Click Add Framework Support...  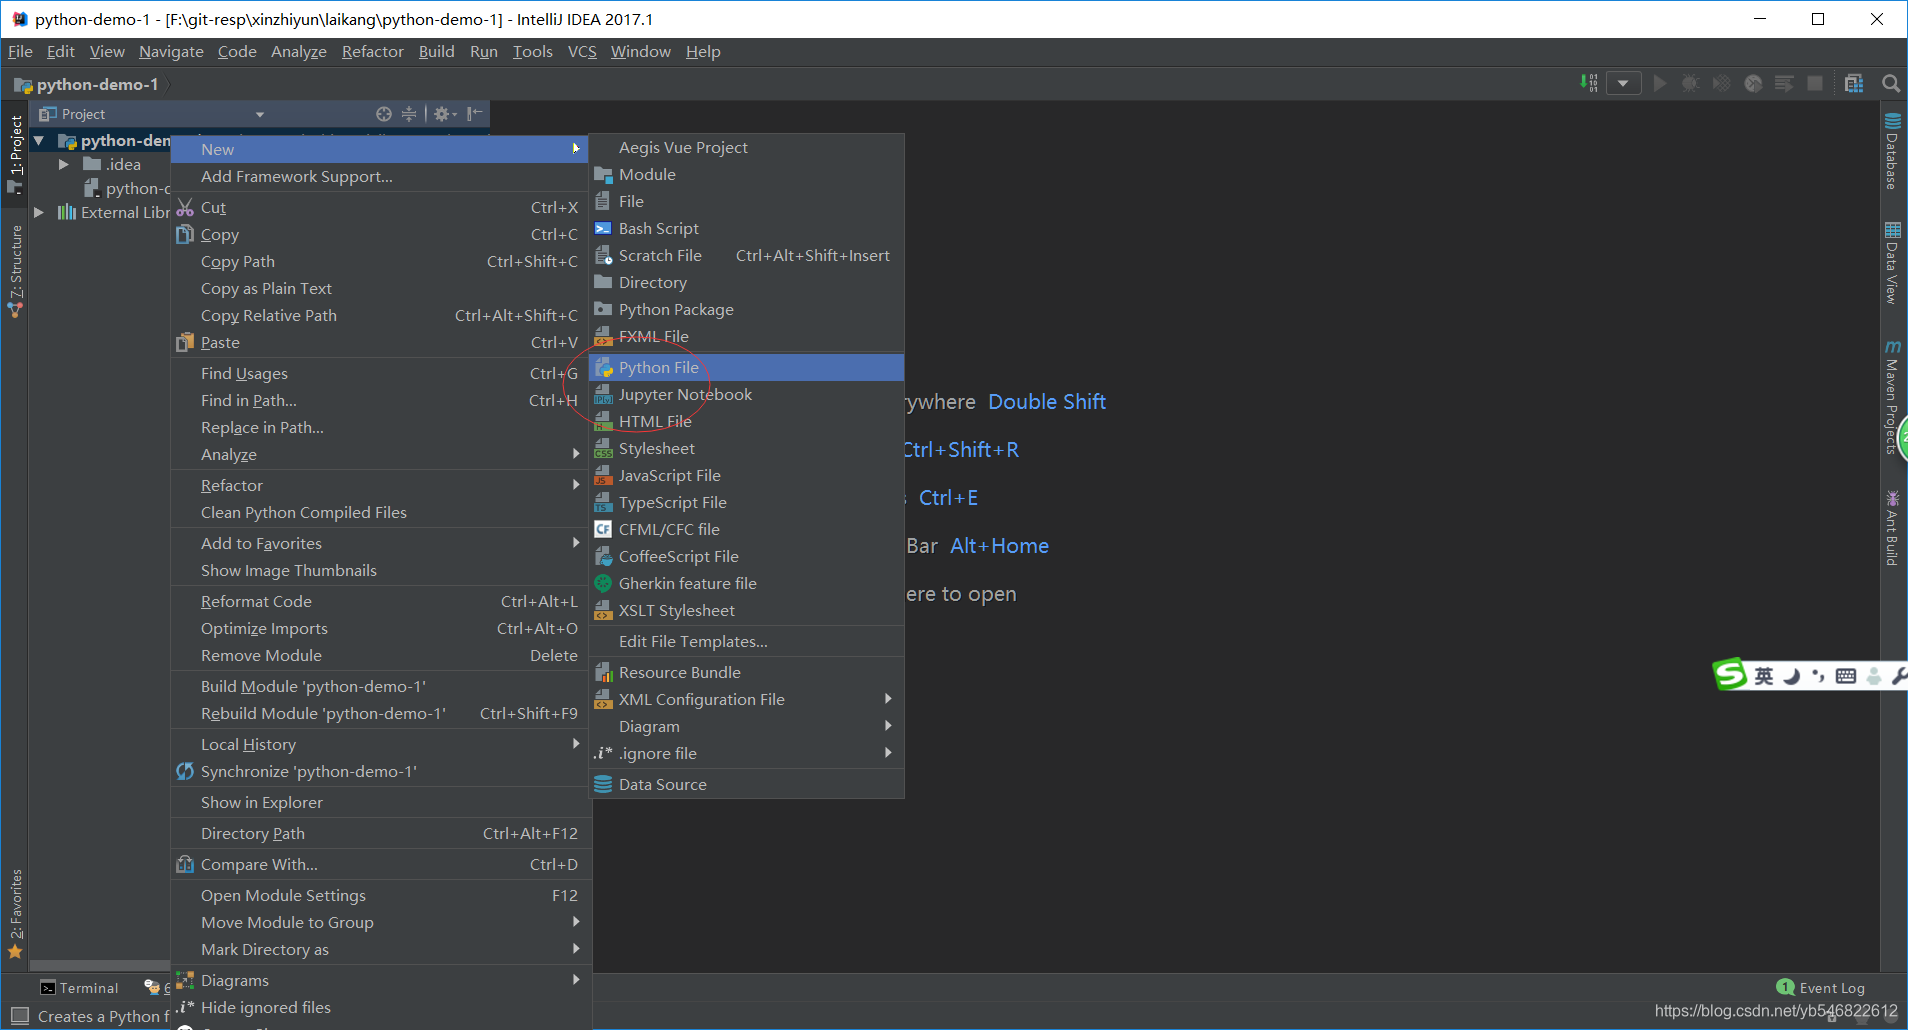pos(380,177)
